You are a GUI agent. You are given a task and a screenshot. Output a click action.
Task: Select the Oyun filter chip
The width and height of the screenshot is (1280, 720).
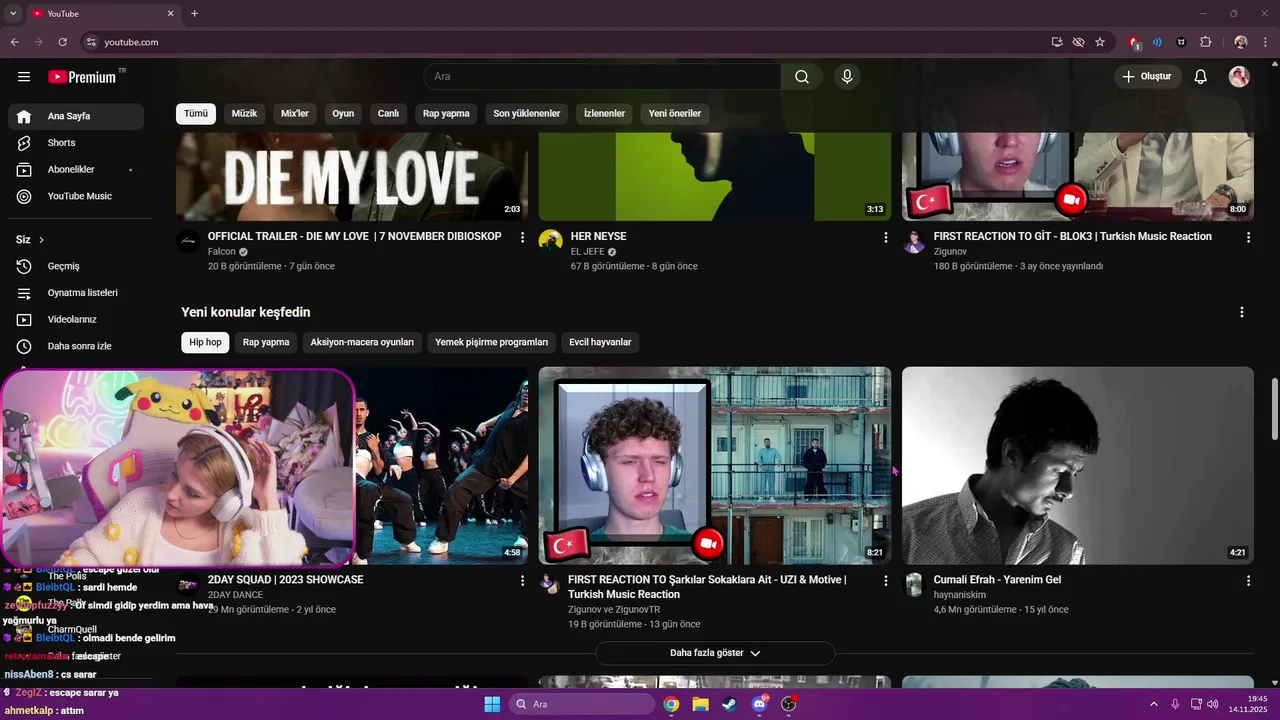click(x=343, y=114)
